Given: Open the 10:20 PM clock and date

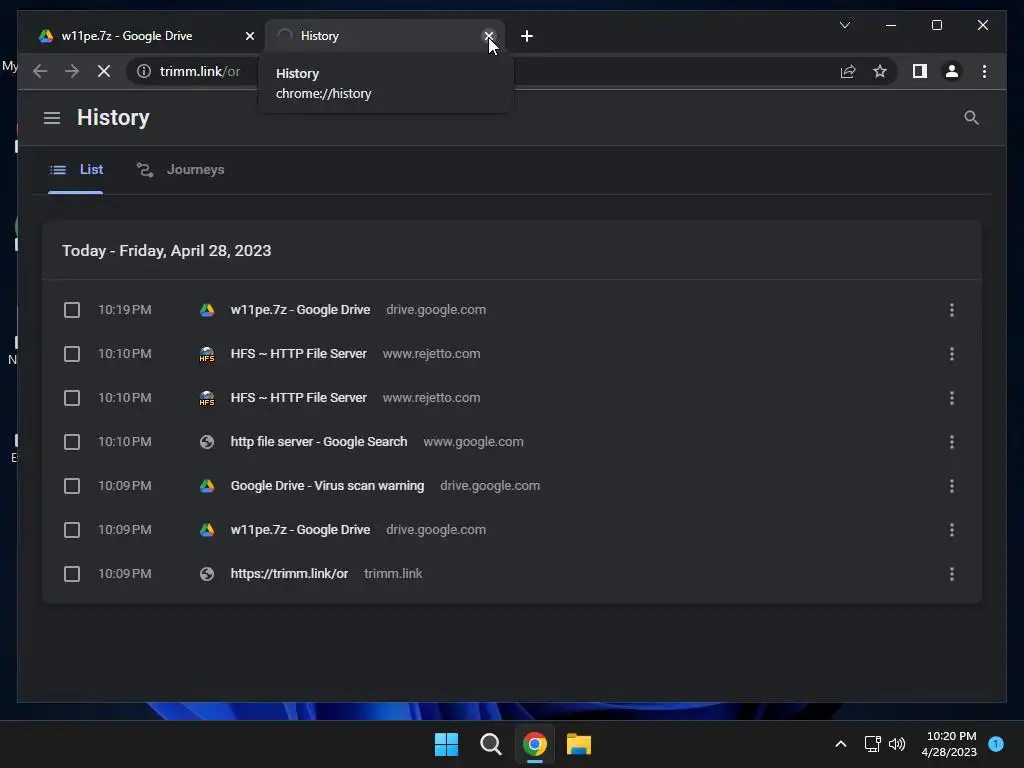Looking at the screenshot, I should 950,744.
